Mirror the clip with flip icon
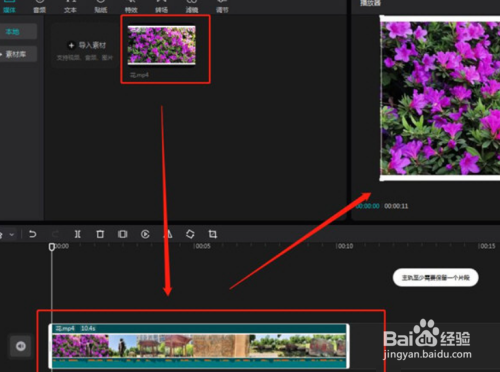Screen dimensions: 500x372 pos(168,234)
